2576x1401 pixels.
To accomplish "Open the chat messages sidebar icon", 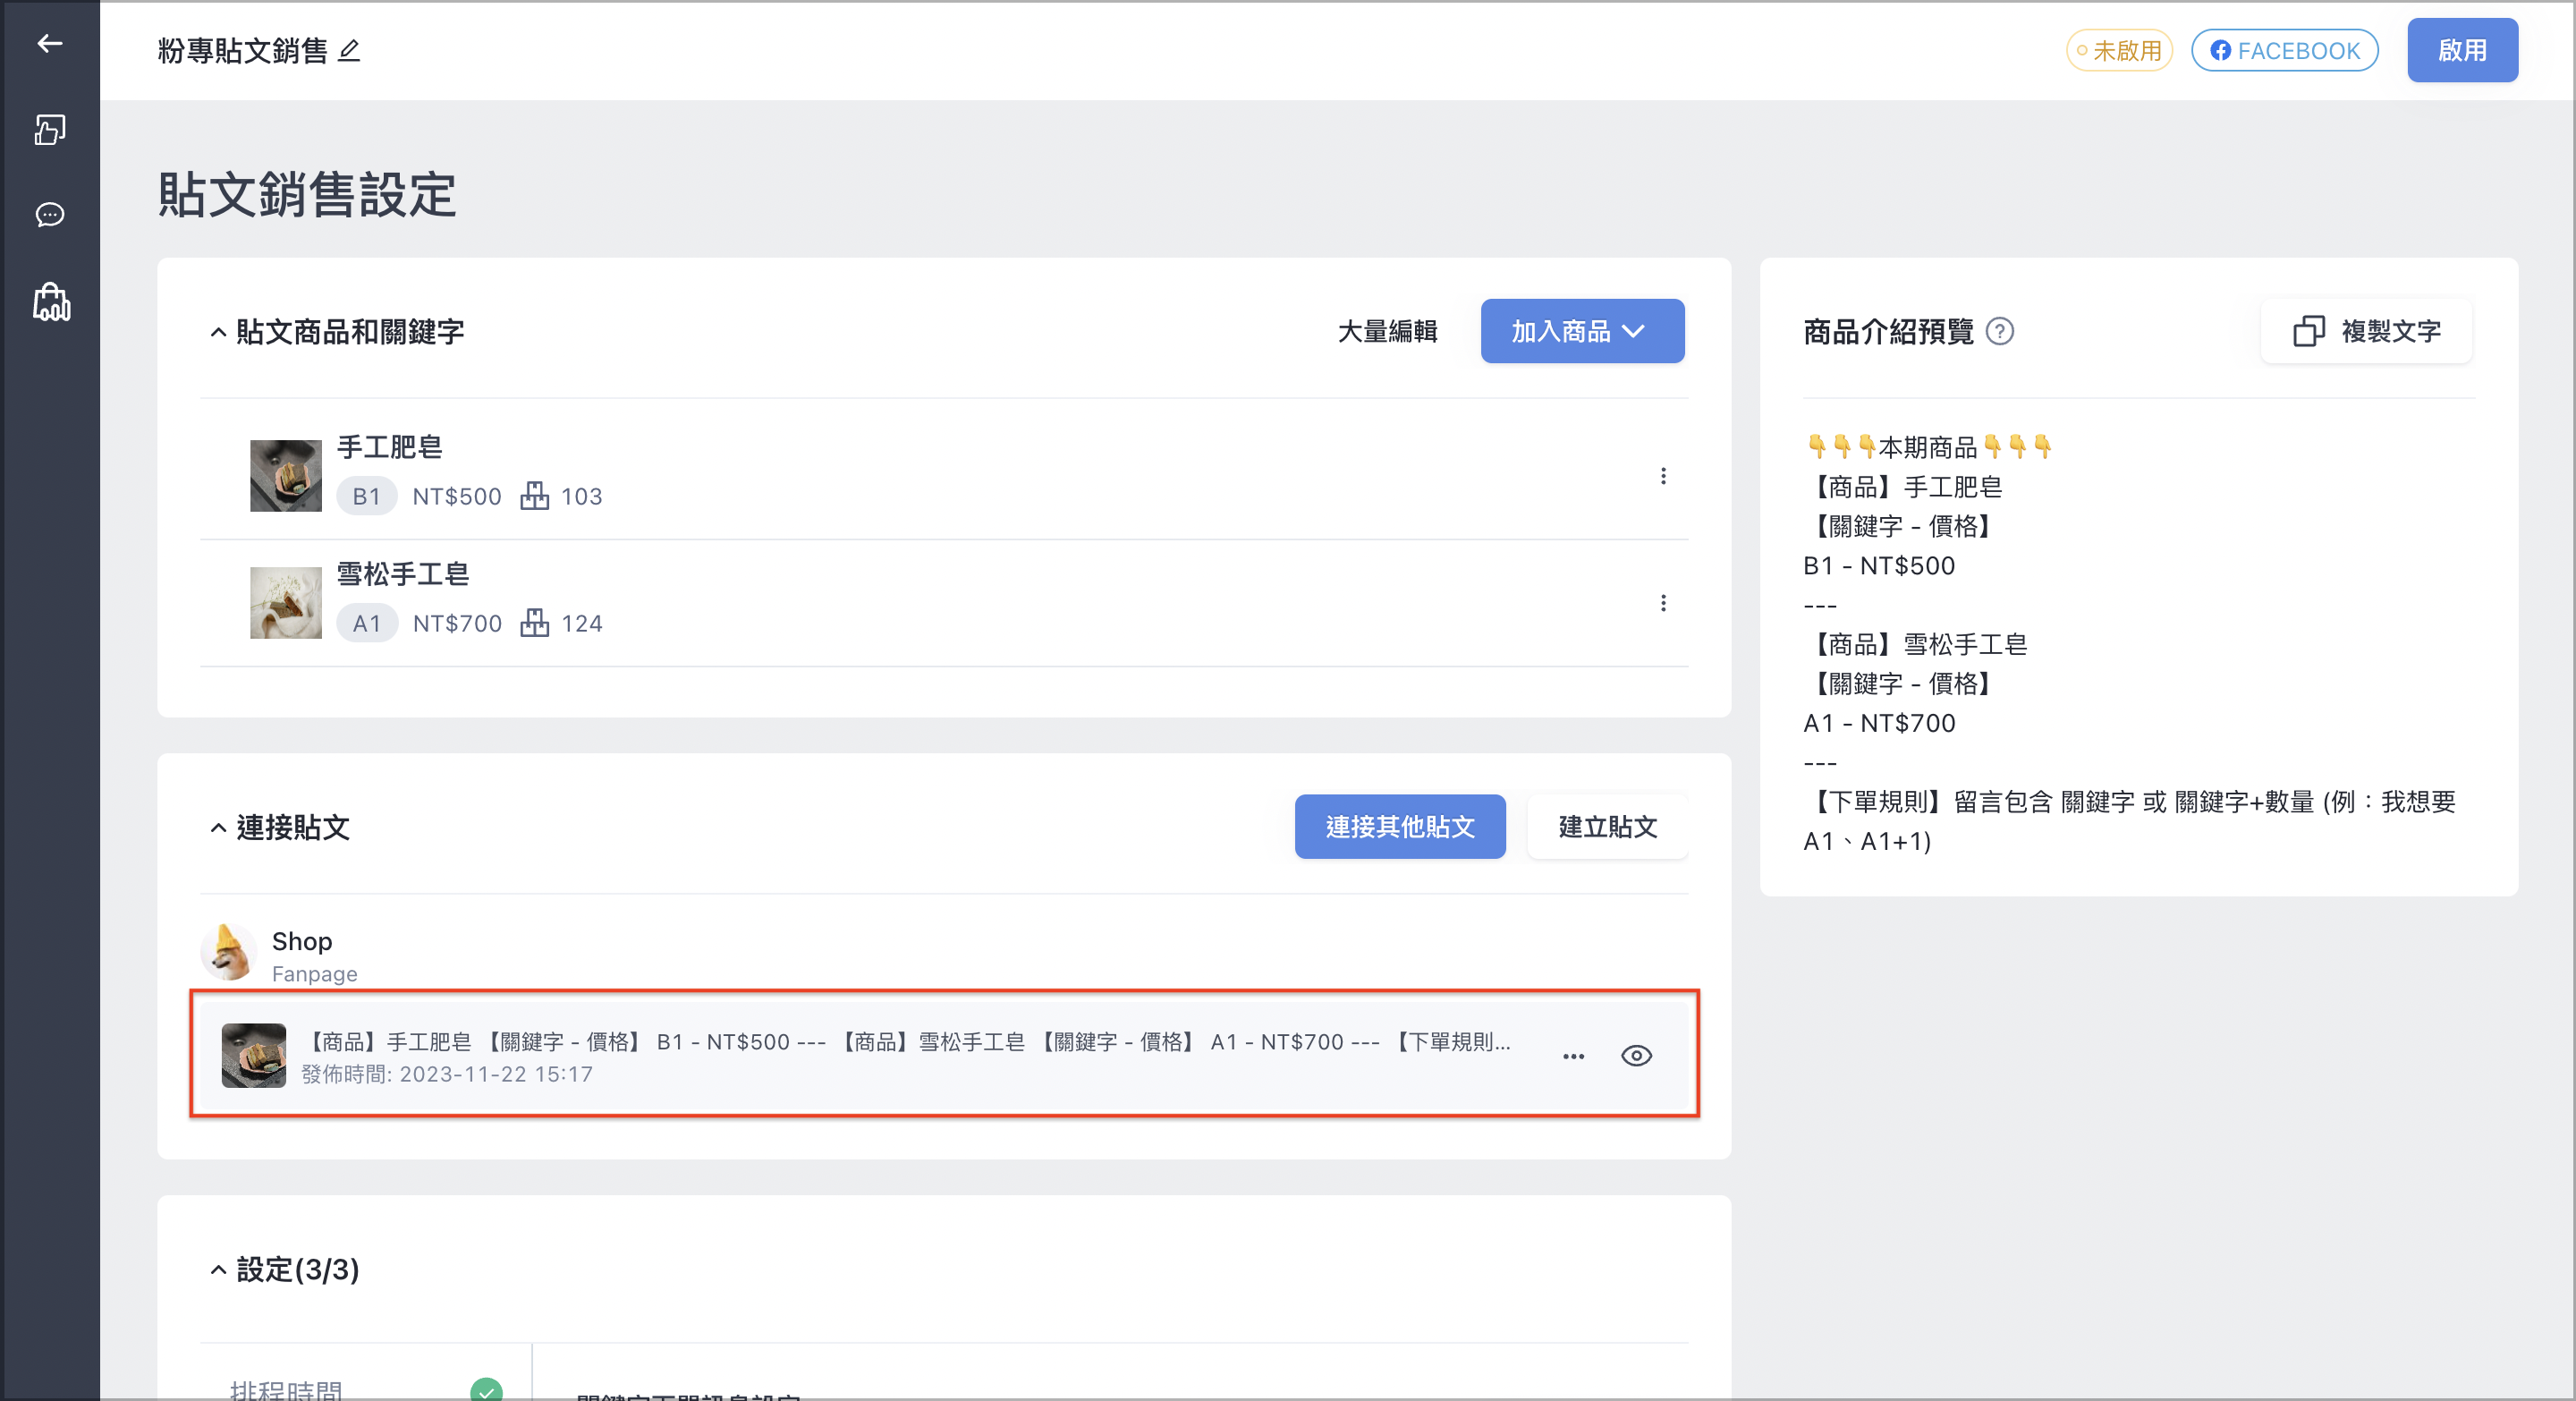I will tap(50, 215).
